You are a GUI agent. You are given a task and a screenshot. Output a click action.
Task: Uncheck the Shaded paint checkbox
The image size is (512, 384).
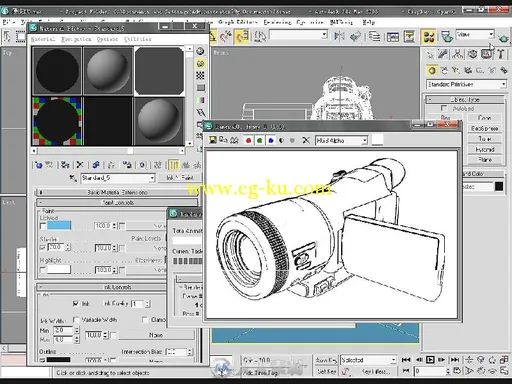(x=43, y=247)
